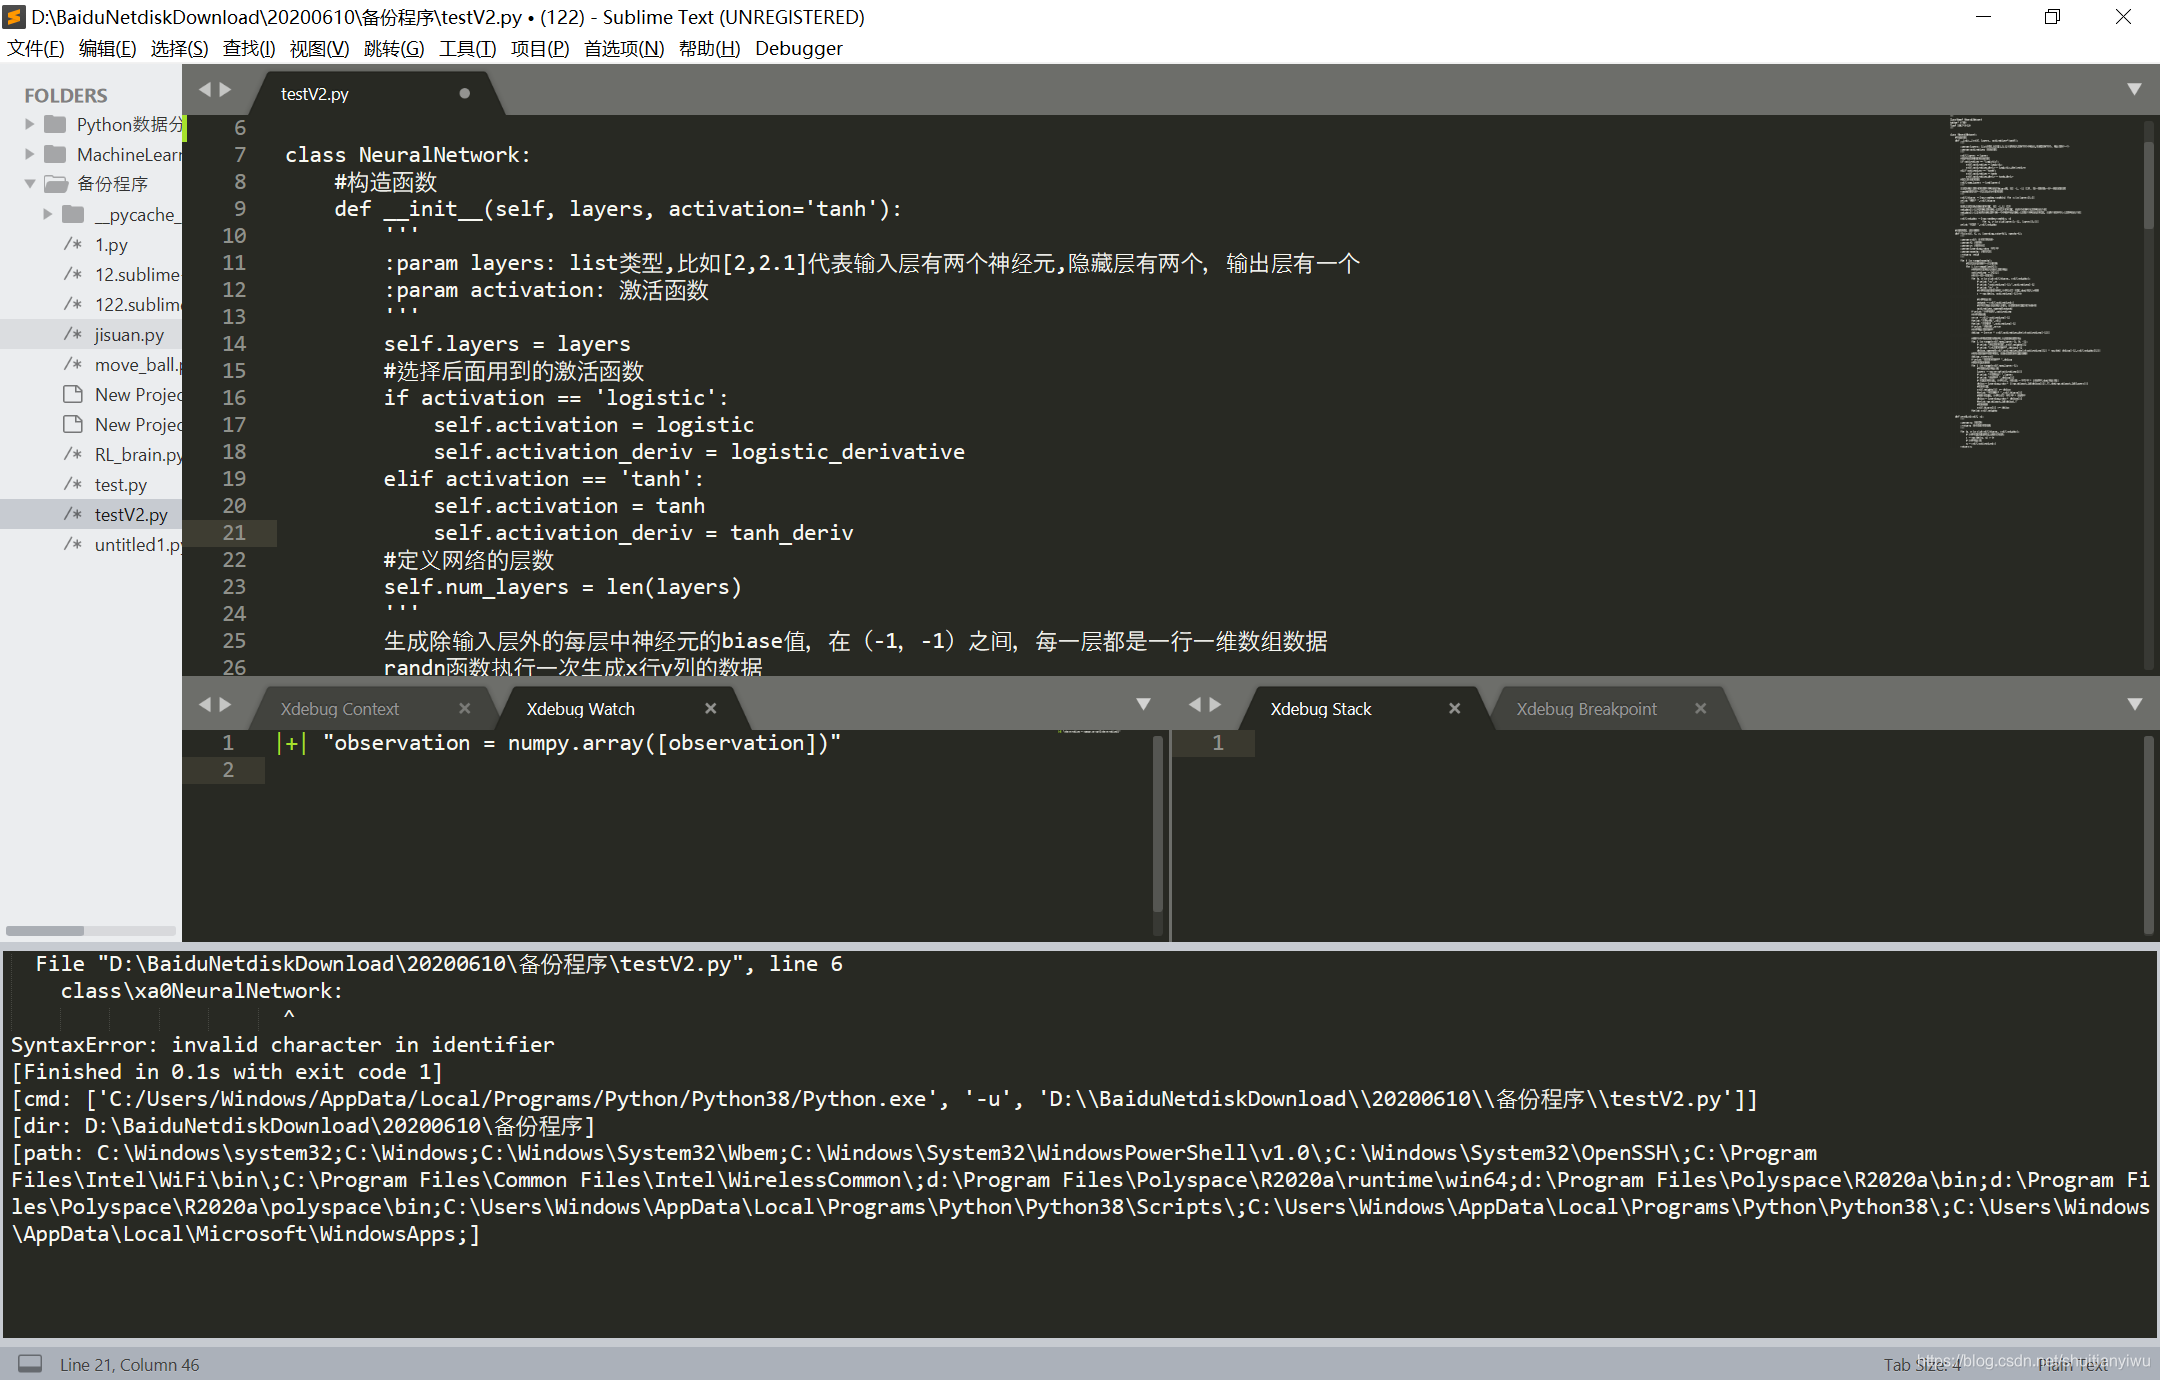
Task: Switch to Xdebug Context tab
Action: coord(339,709)
